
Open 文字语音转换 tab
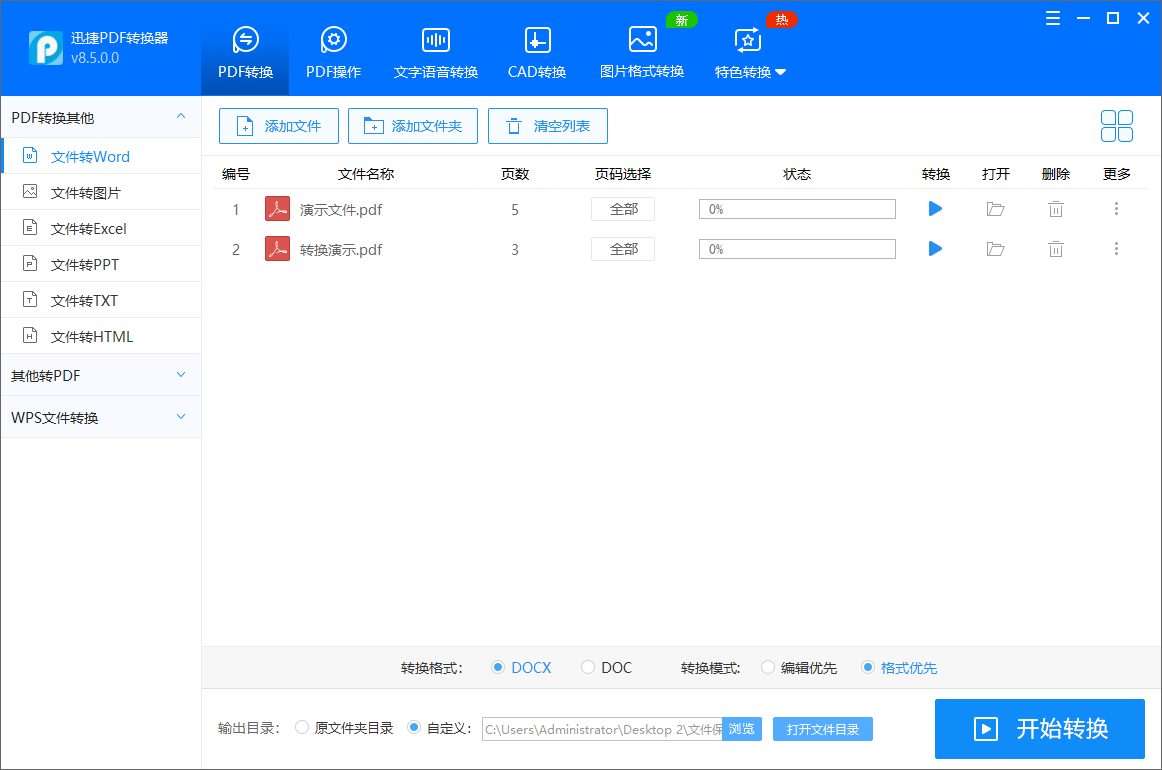[436, 52]
